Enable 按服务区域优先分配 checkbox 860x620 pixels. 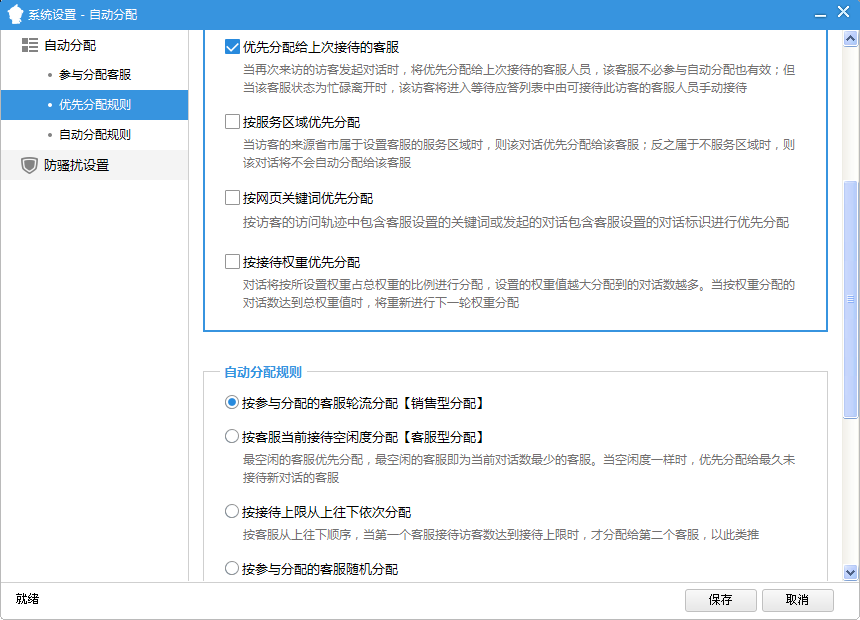tap(233, 122)
